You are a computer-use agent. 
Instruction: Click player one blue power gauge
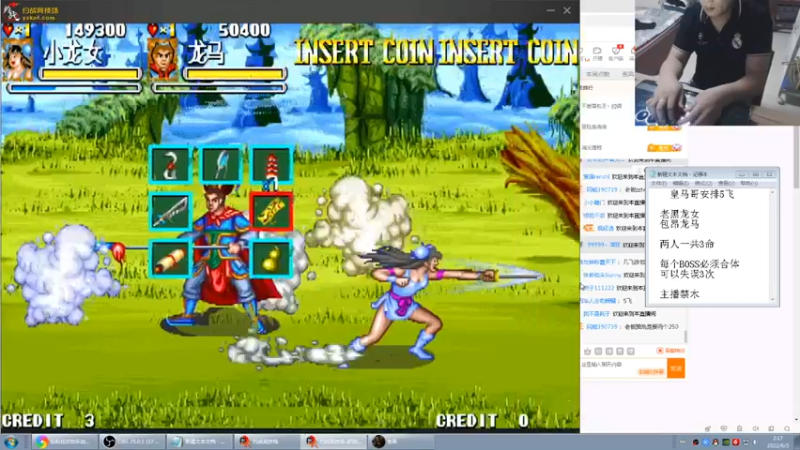pos(74,88)
